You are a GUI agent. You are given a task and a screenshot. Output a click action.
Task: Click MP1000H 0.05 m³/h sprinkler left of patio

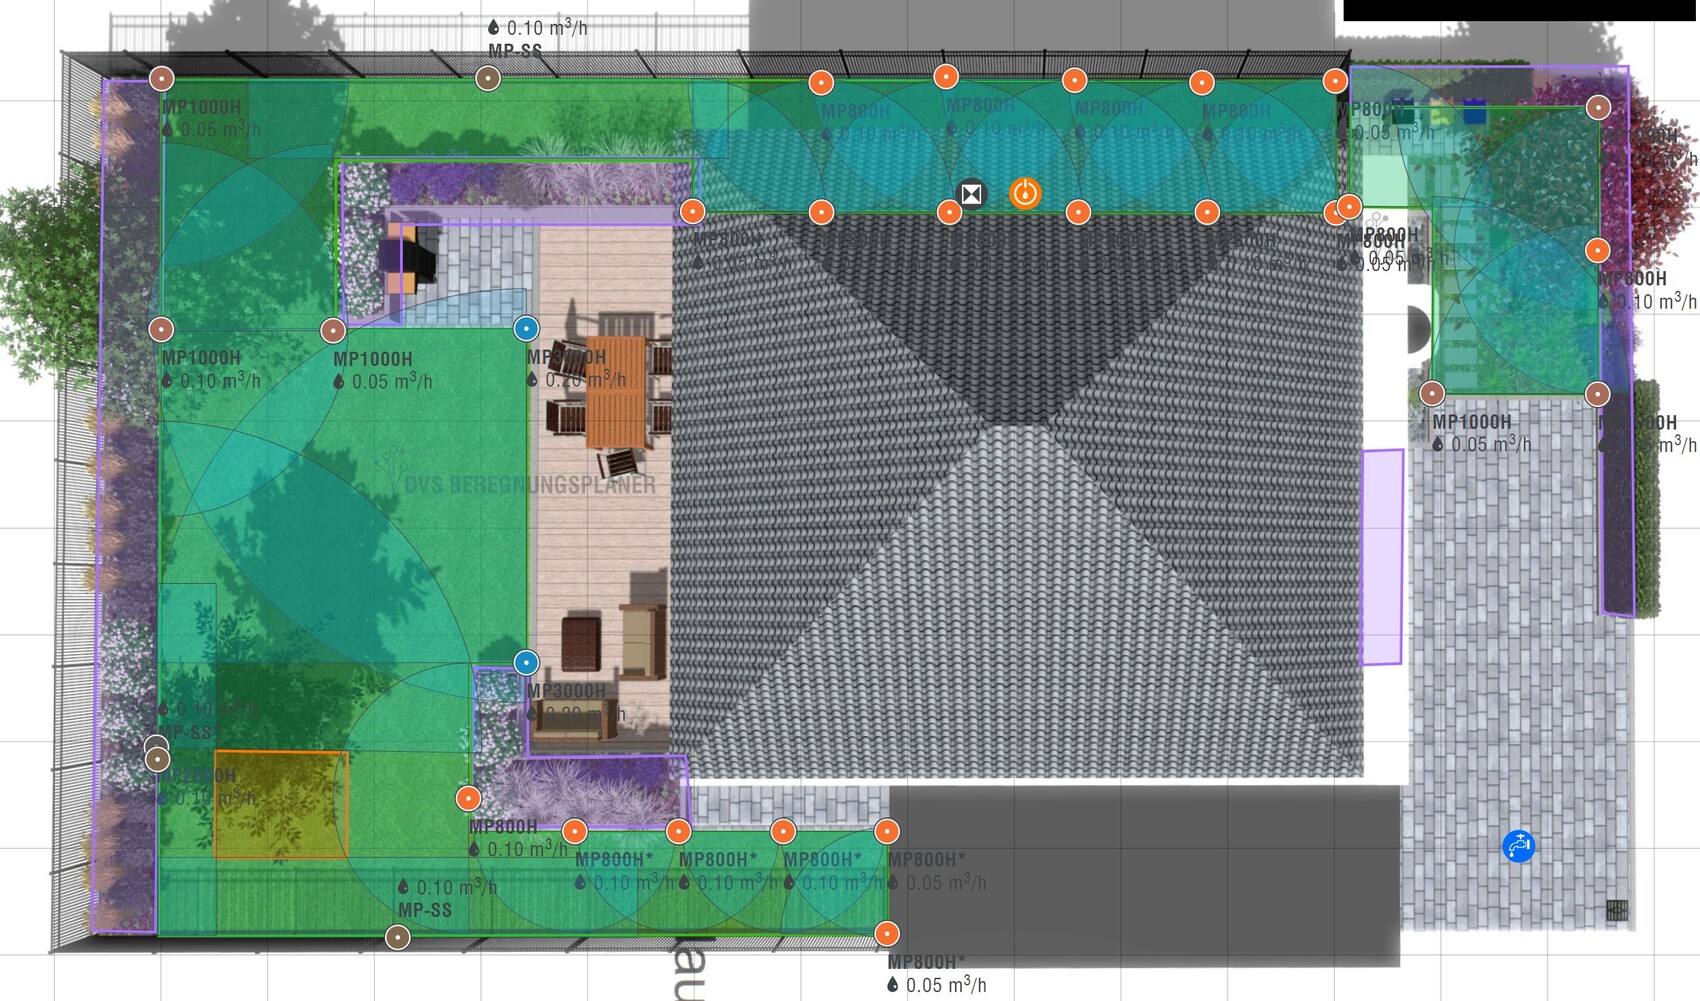[333, 330]
